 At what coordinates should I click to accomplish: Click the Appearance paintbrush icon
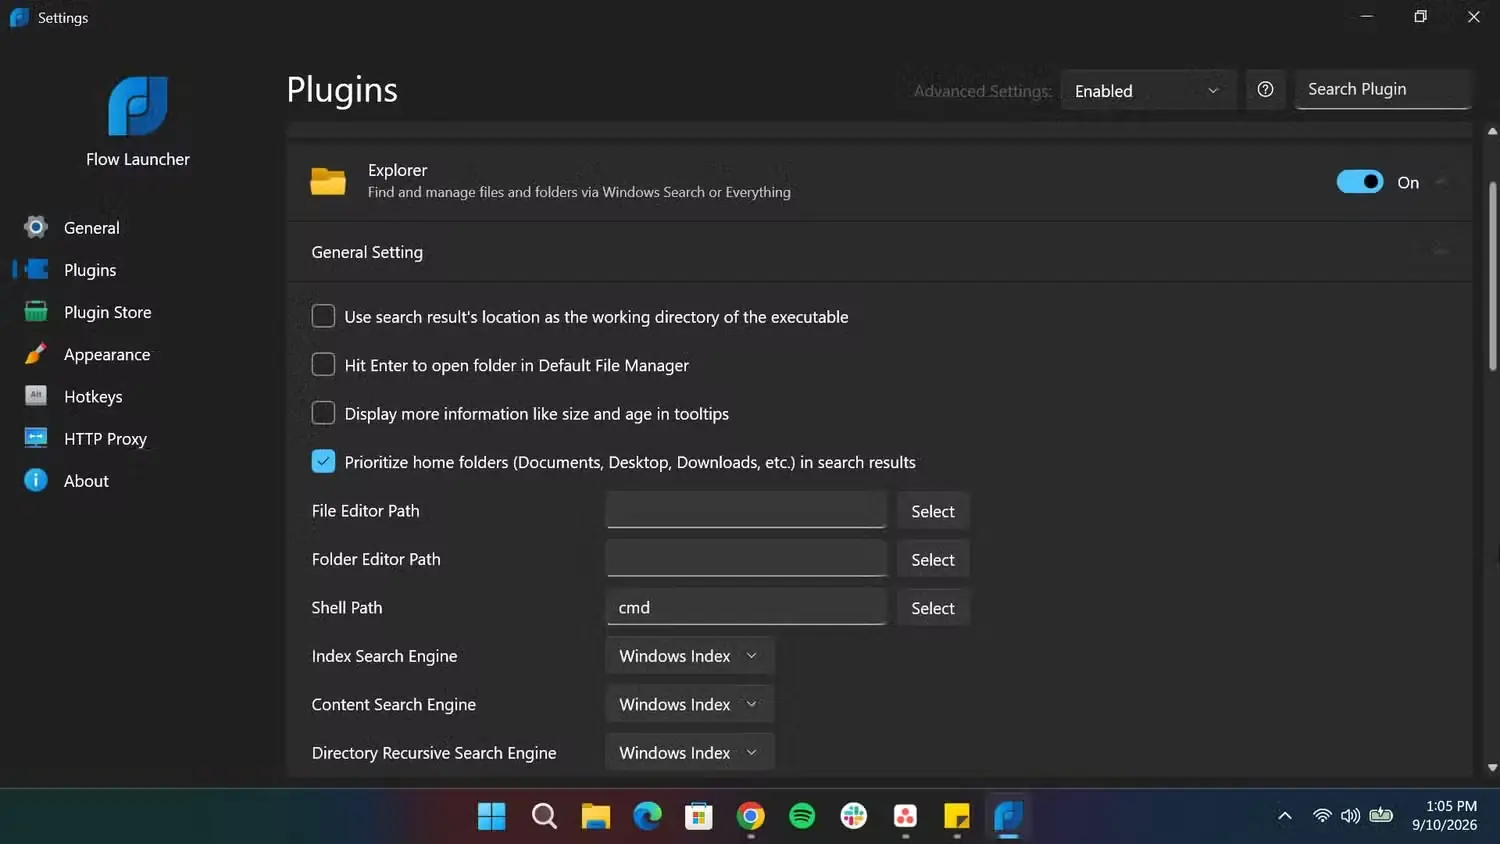(36, 353)
